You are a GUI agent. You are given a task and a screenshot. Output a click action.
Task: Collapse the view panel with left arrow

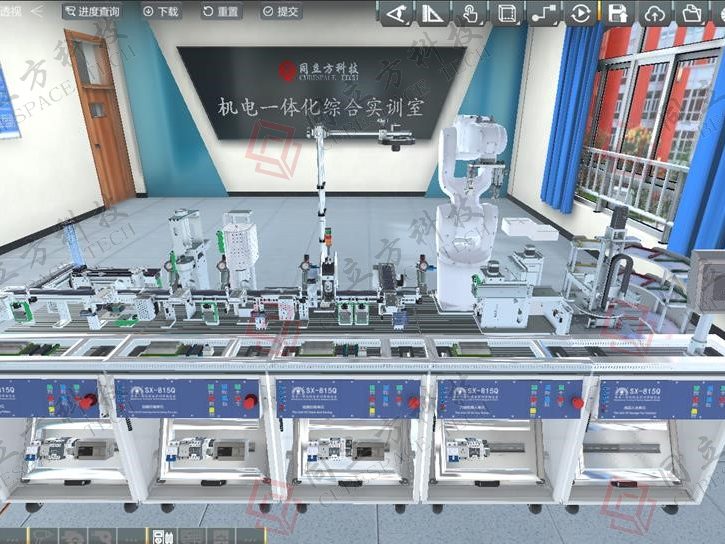(x=37, y=11)
